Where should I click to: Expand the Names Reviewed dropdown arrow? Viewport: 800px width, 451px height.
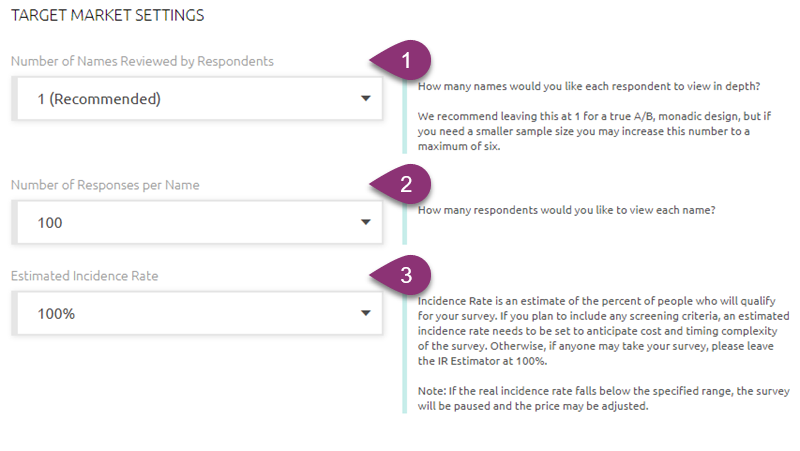pyautogui.click(x=365, y=99)
